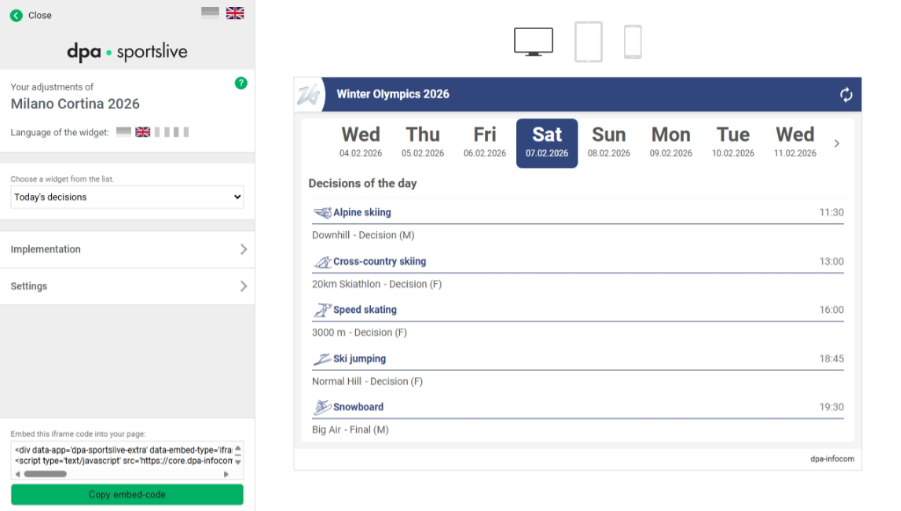Screen dimensions: 901x511
Task: Expand the Settings section
Action: click(127, 286)
